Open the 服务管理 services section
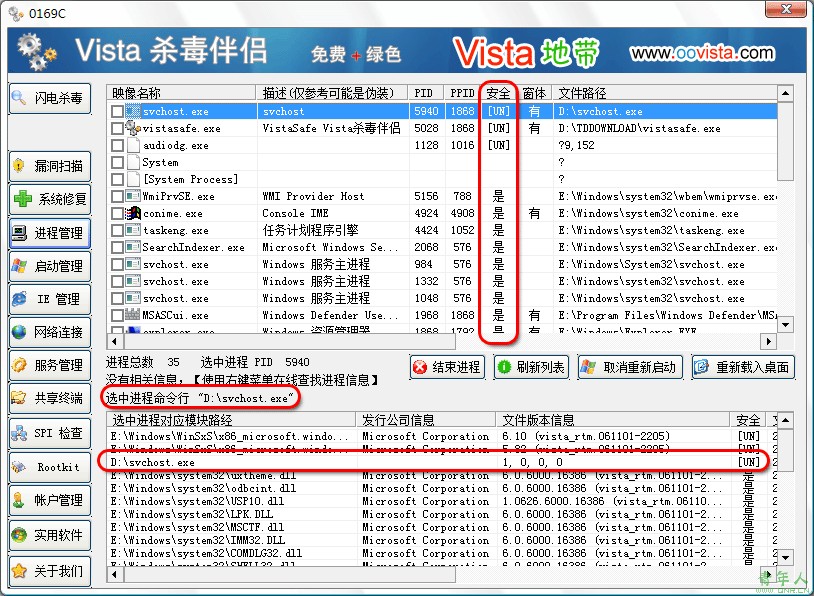This screenshot has width=814, height=596. (50, 365)
